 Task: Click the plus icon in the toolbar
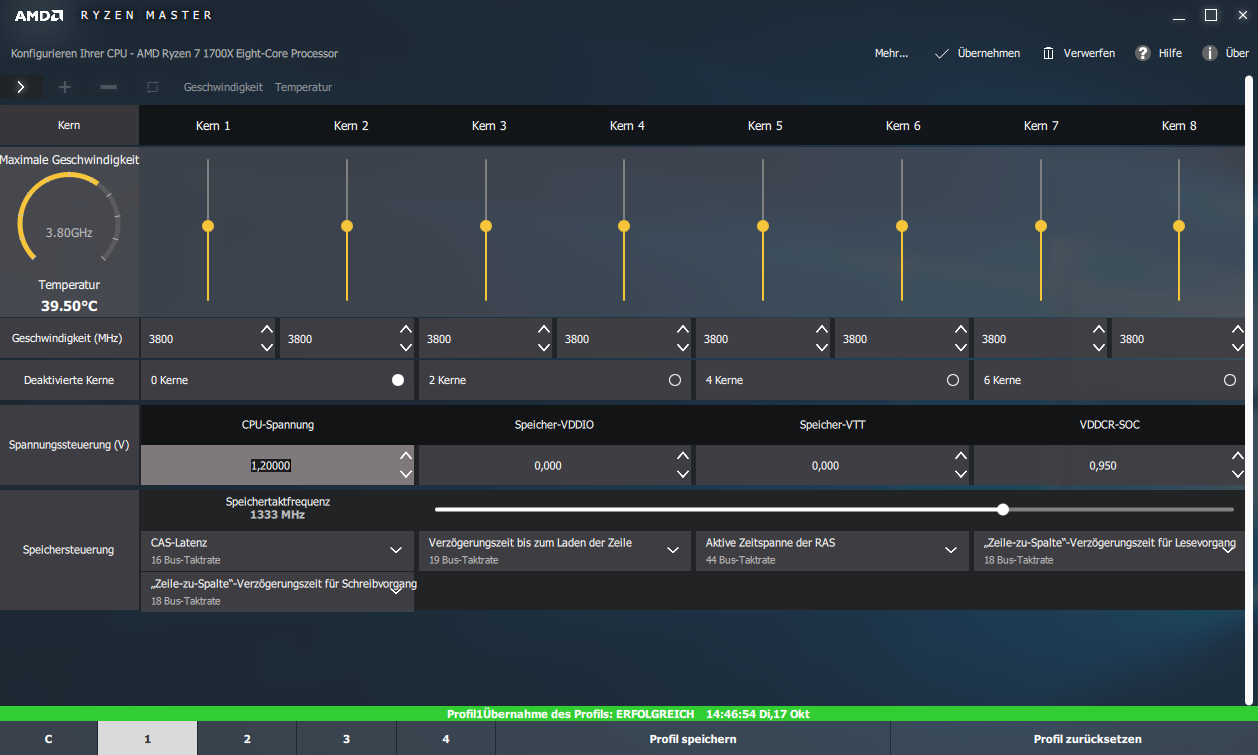point(65,87)
